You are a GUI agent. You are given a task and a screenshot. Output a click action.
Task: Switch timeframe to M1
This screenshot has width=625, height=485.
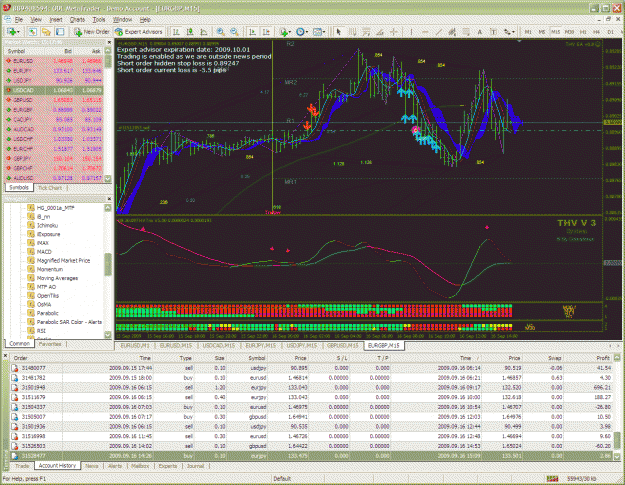(528, 32)
